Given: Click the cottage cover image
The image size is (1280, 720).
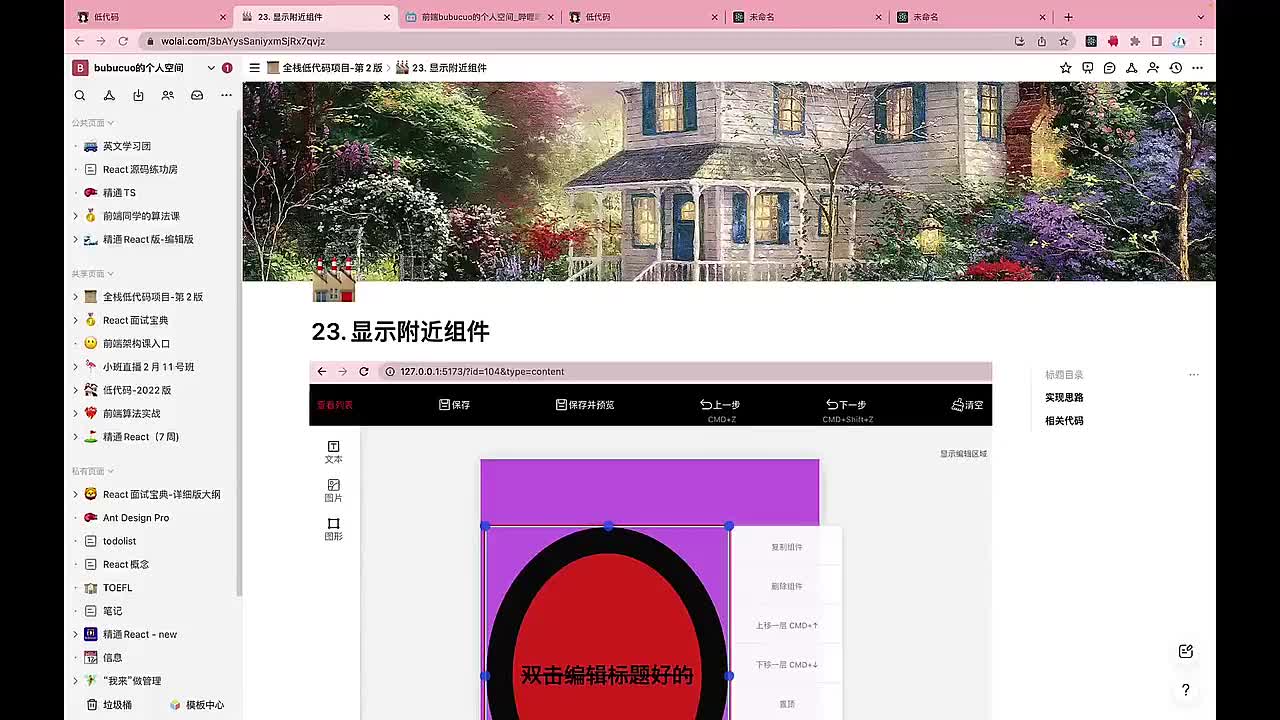Looking at the screenshot, I should [729, 181].
